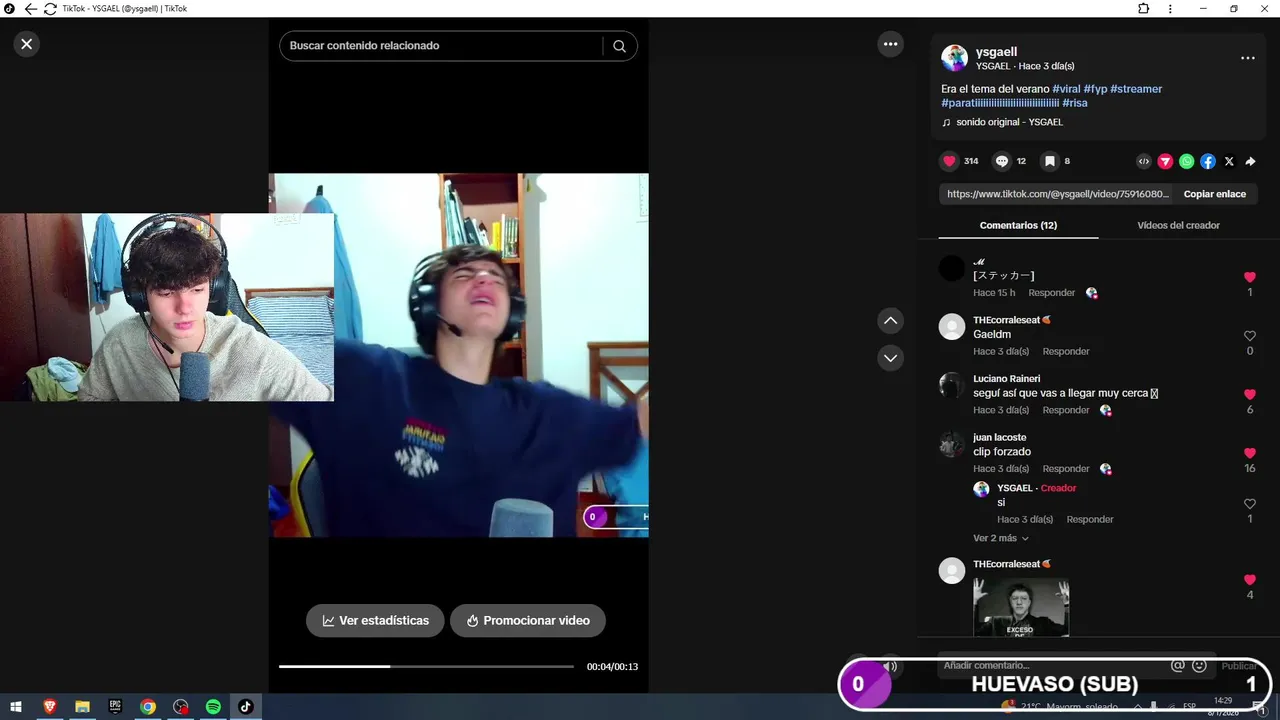Viewport: 1280px width, 720px height.
Task: Like the video with heart icon
Action: (x=950, y=161)
